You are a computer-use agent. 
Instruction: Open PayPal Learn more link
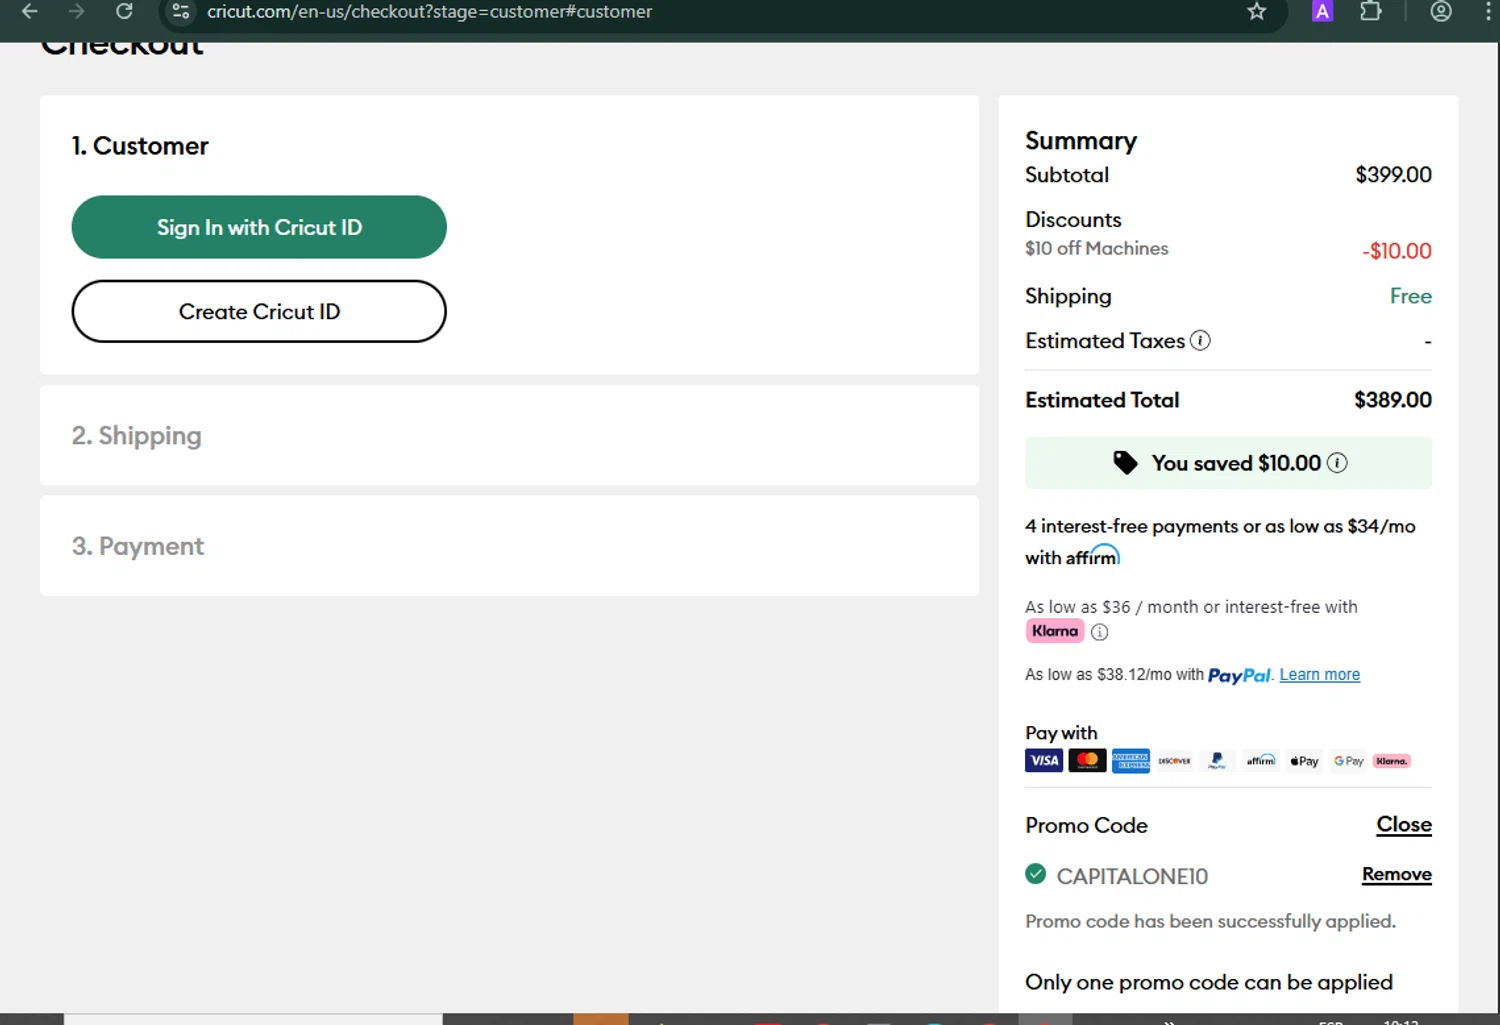pos(1320,675)
